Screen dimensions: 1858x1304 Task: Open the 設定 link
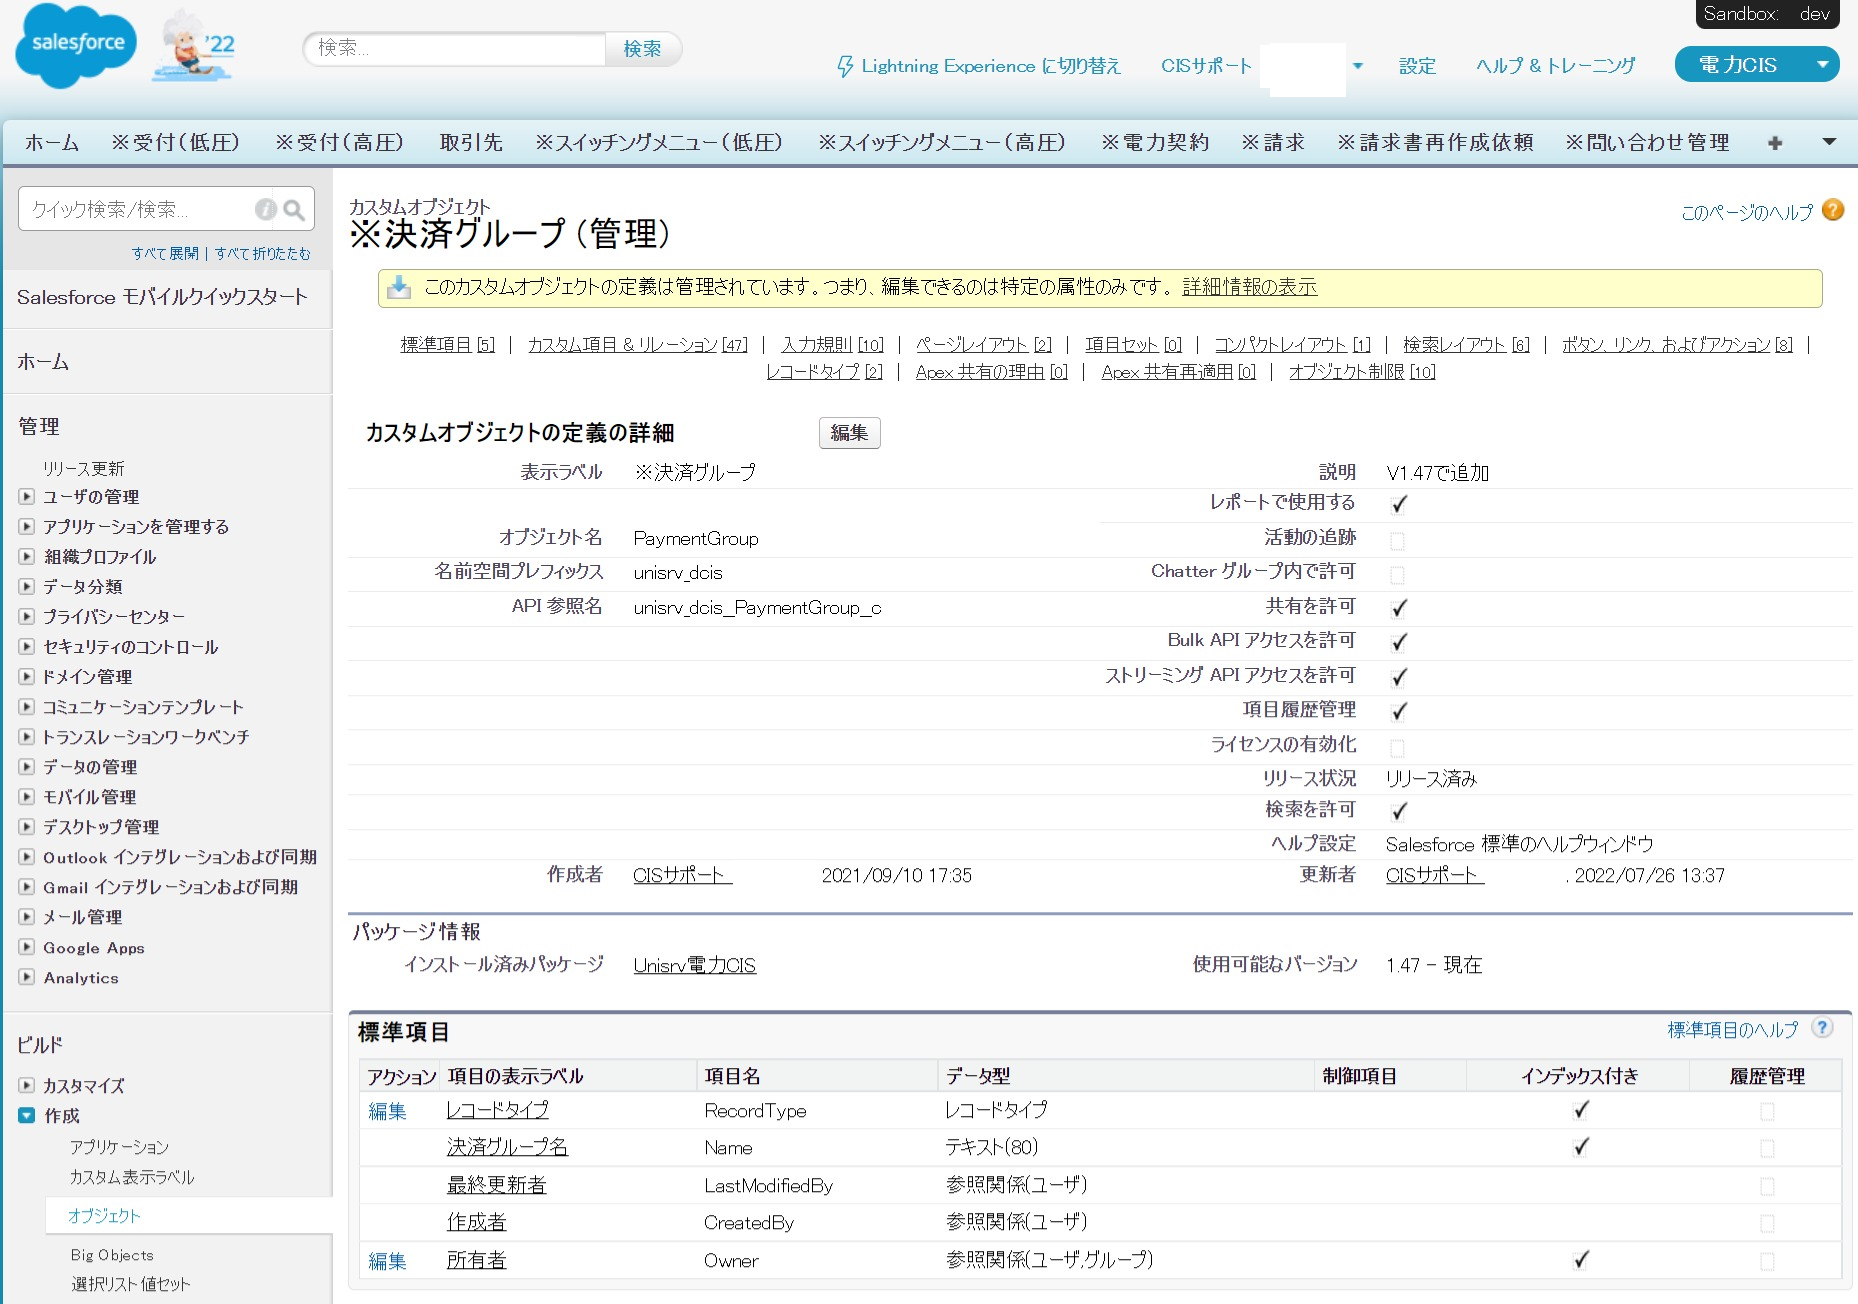(1417, 66)
